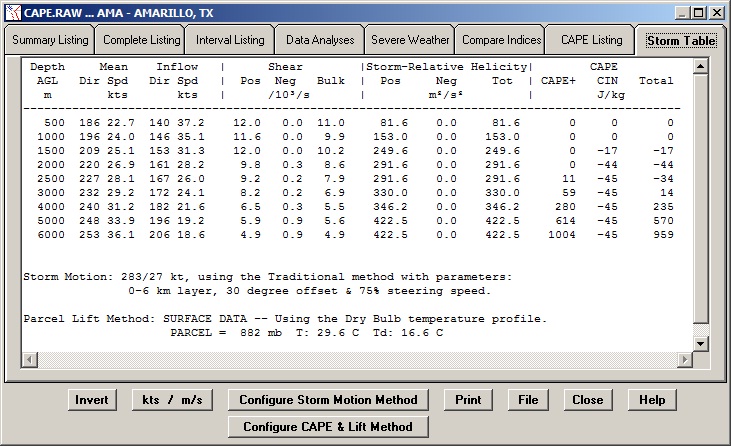
Task: Open the Help button
Action: pyautogui.click(x=652, y=400)
